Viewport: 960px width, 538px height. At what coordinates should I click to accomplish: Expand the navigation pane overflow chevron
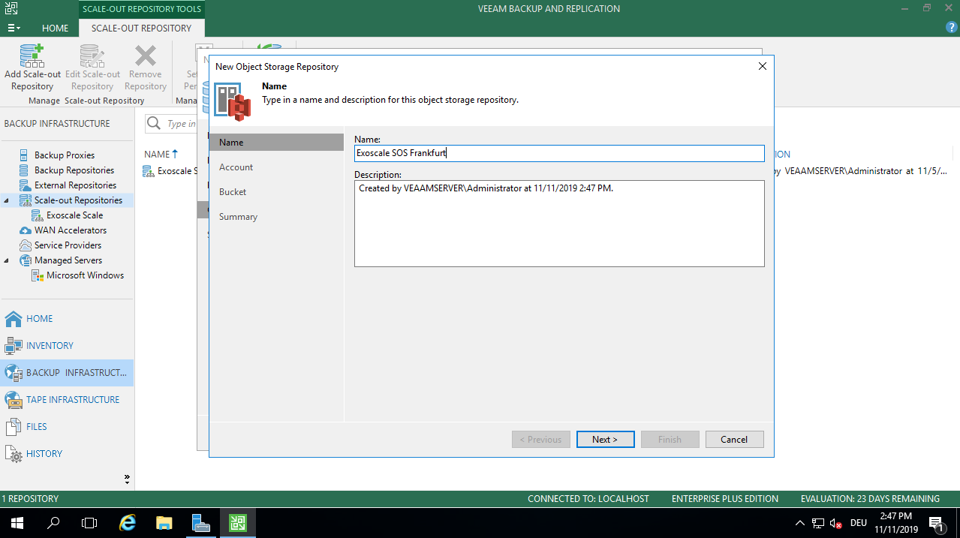point(127,479)
